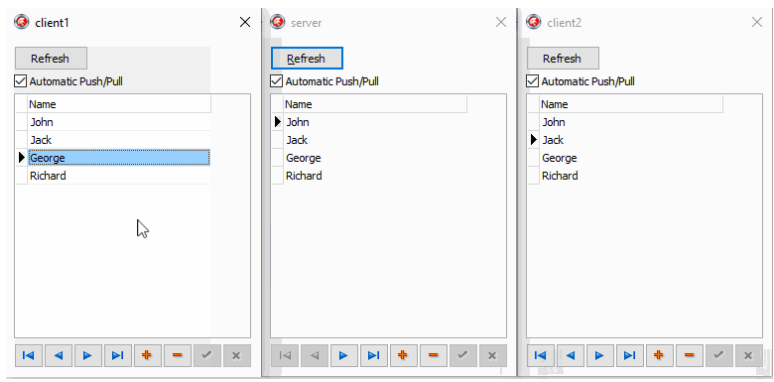Go to first record in client1 navigator
The image size is (774, 382).
(29, 355)
